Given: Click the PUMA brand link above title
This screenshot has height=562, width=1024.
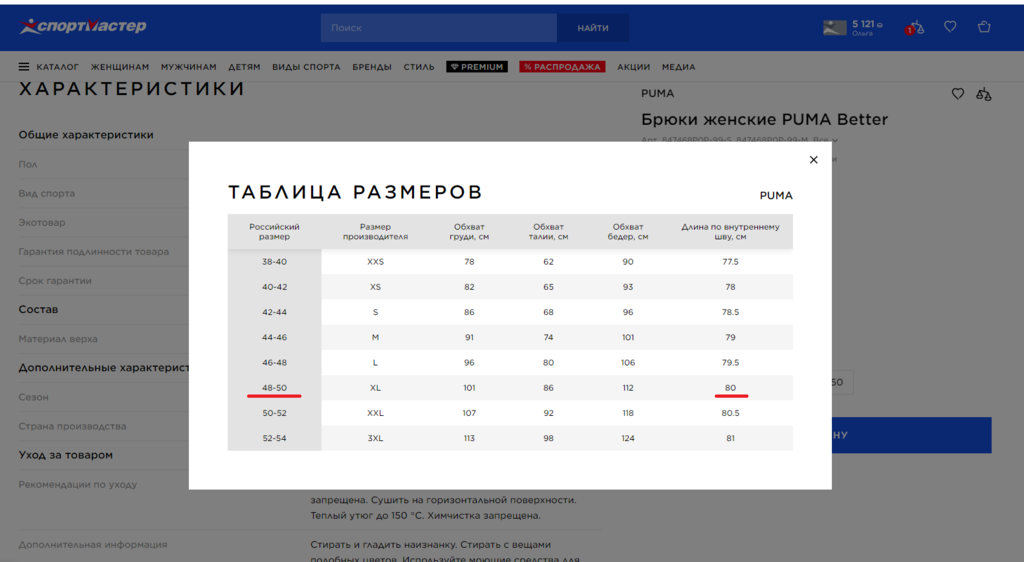Looking at the screenshot, I should [657, 93].
